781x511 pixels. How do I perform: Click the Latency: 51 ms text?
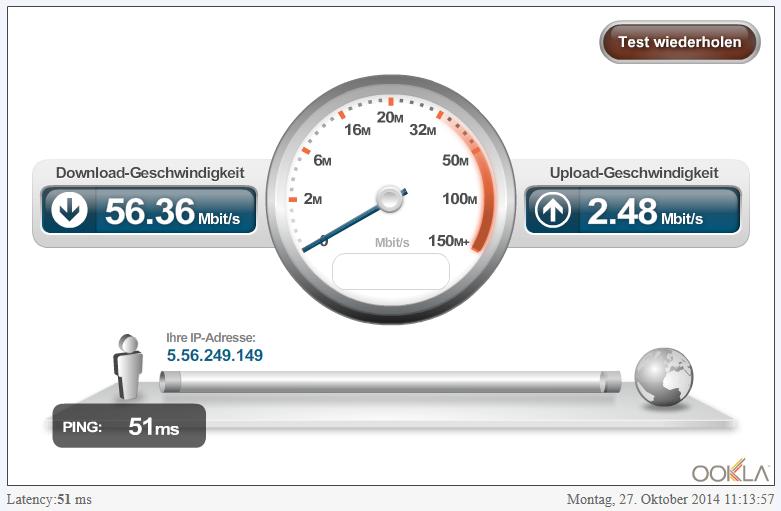pyautogui.click(x=49, y=499)
